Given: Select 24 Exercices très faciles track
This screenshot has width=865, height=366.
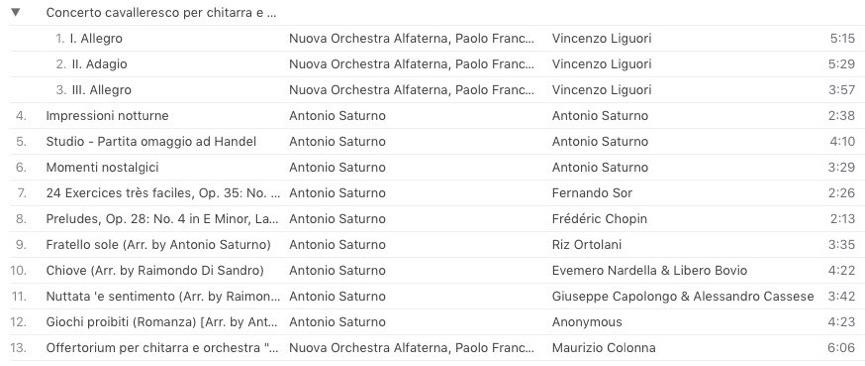Looking at the screenshot, I should pyautogui.click(x=432, y=193).
